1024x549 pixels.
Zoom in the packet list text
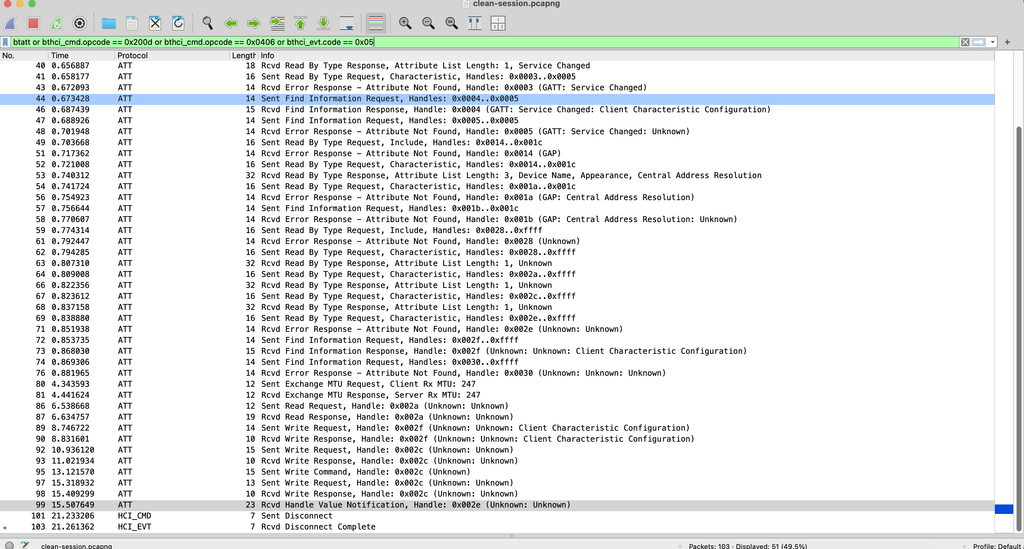(405, 24)
